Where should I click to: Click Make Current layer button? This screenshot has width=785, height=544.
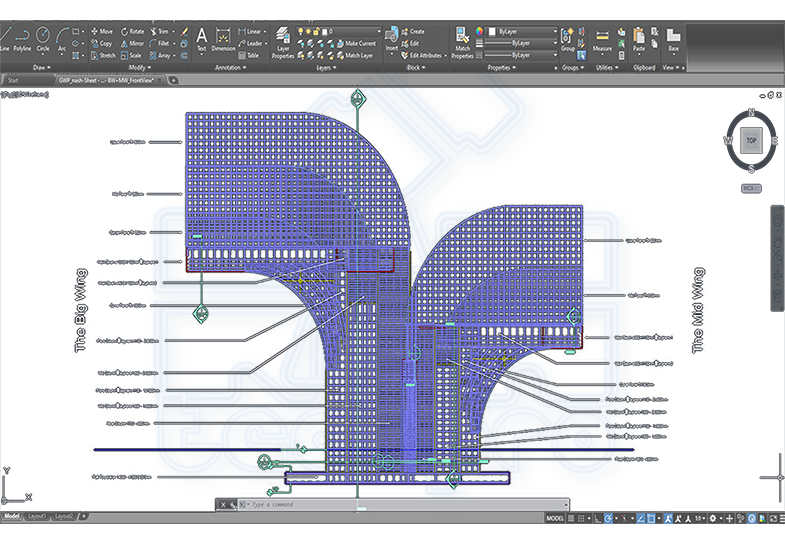pyautogui.click(x=356, y=44)
